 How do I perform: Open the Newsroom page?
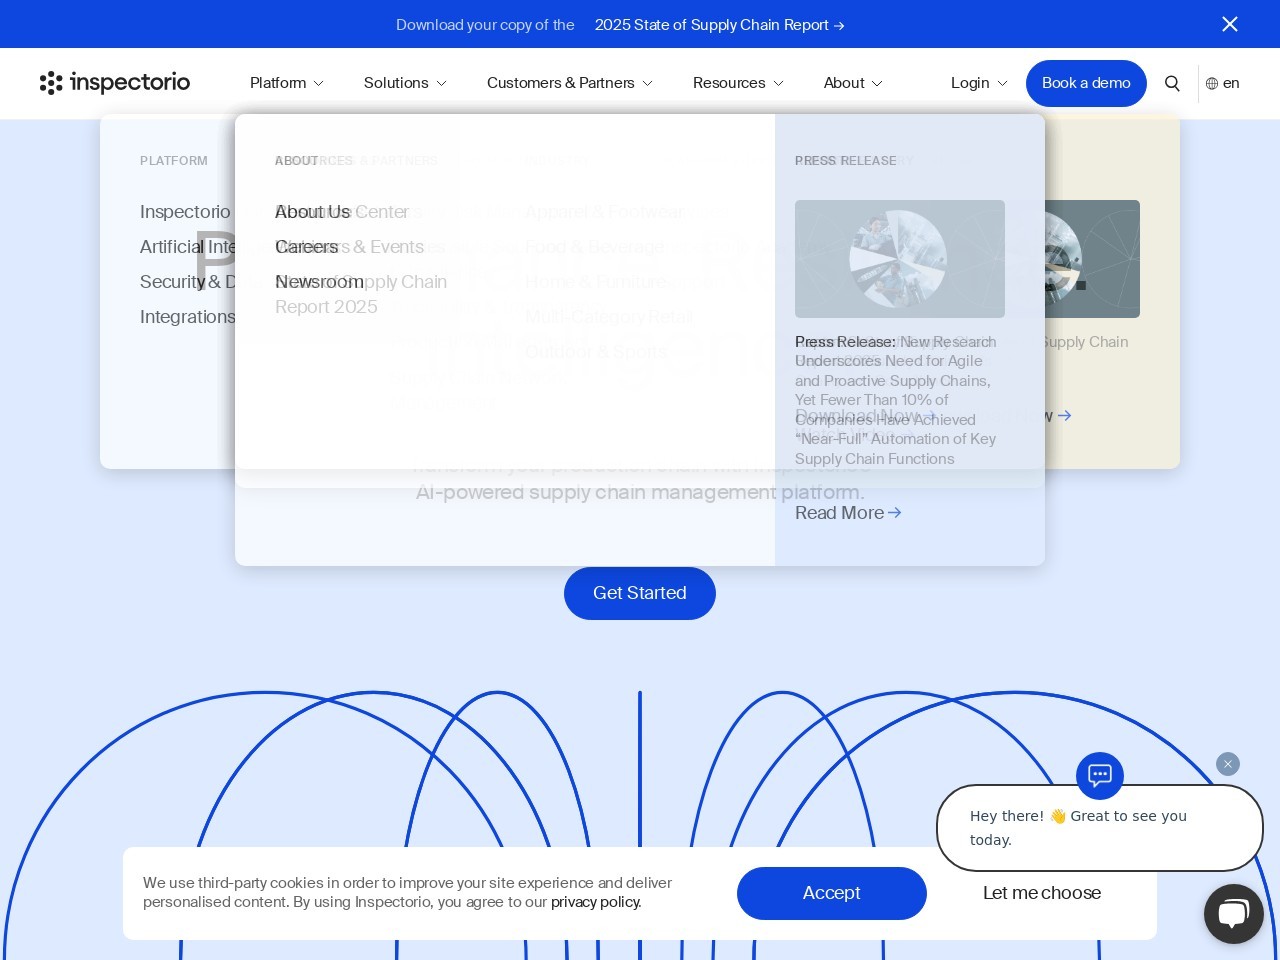point(319,282)
